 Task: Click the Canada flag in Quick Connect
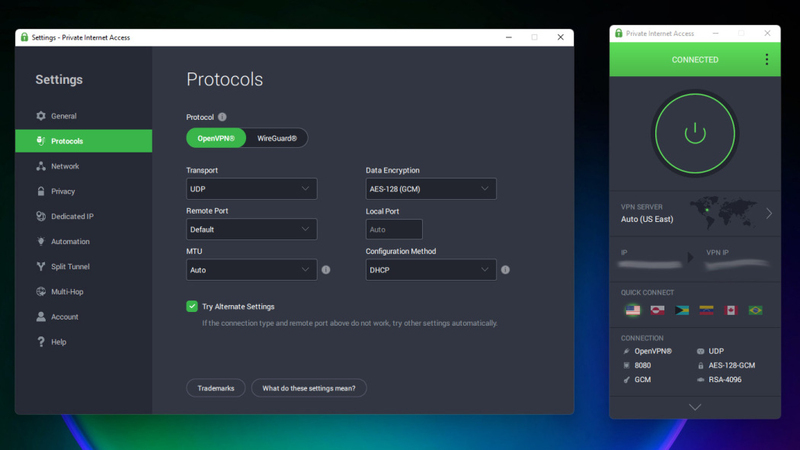click(x=731, y=310)
